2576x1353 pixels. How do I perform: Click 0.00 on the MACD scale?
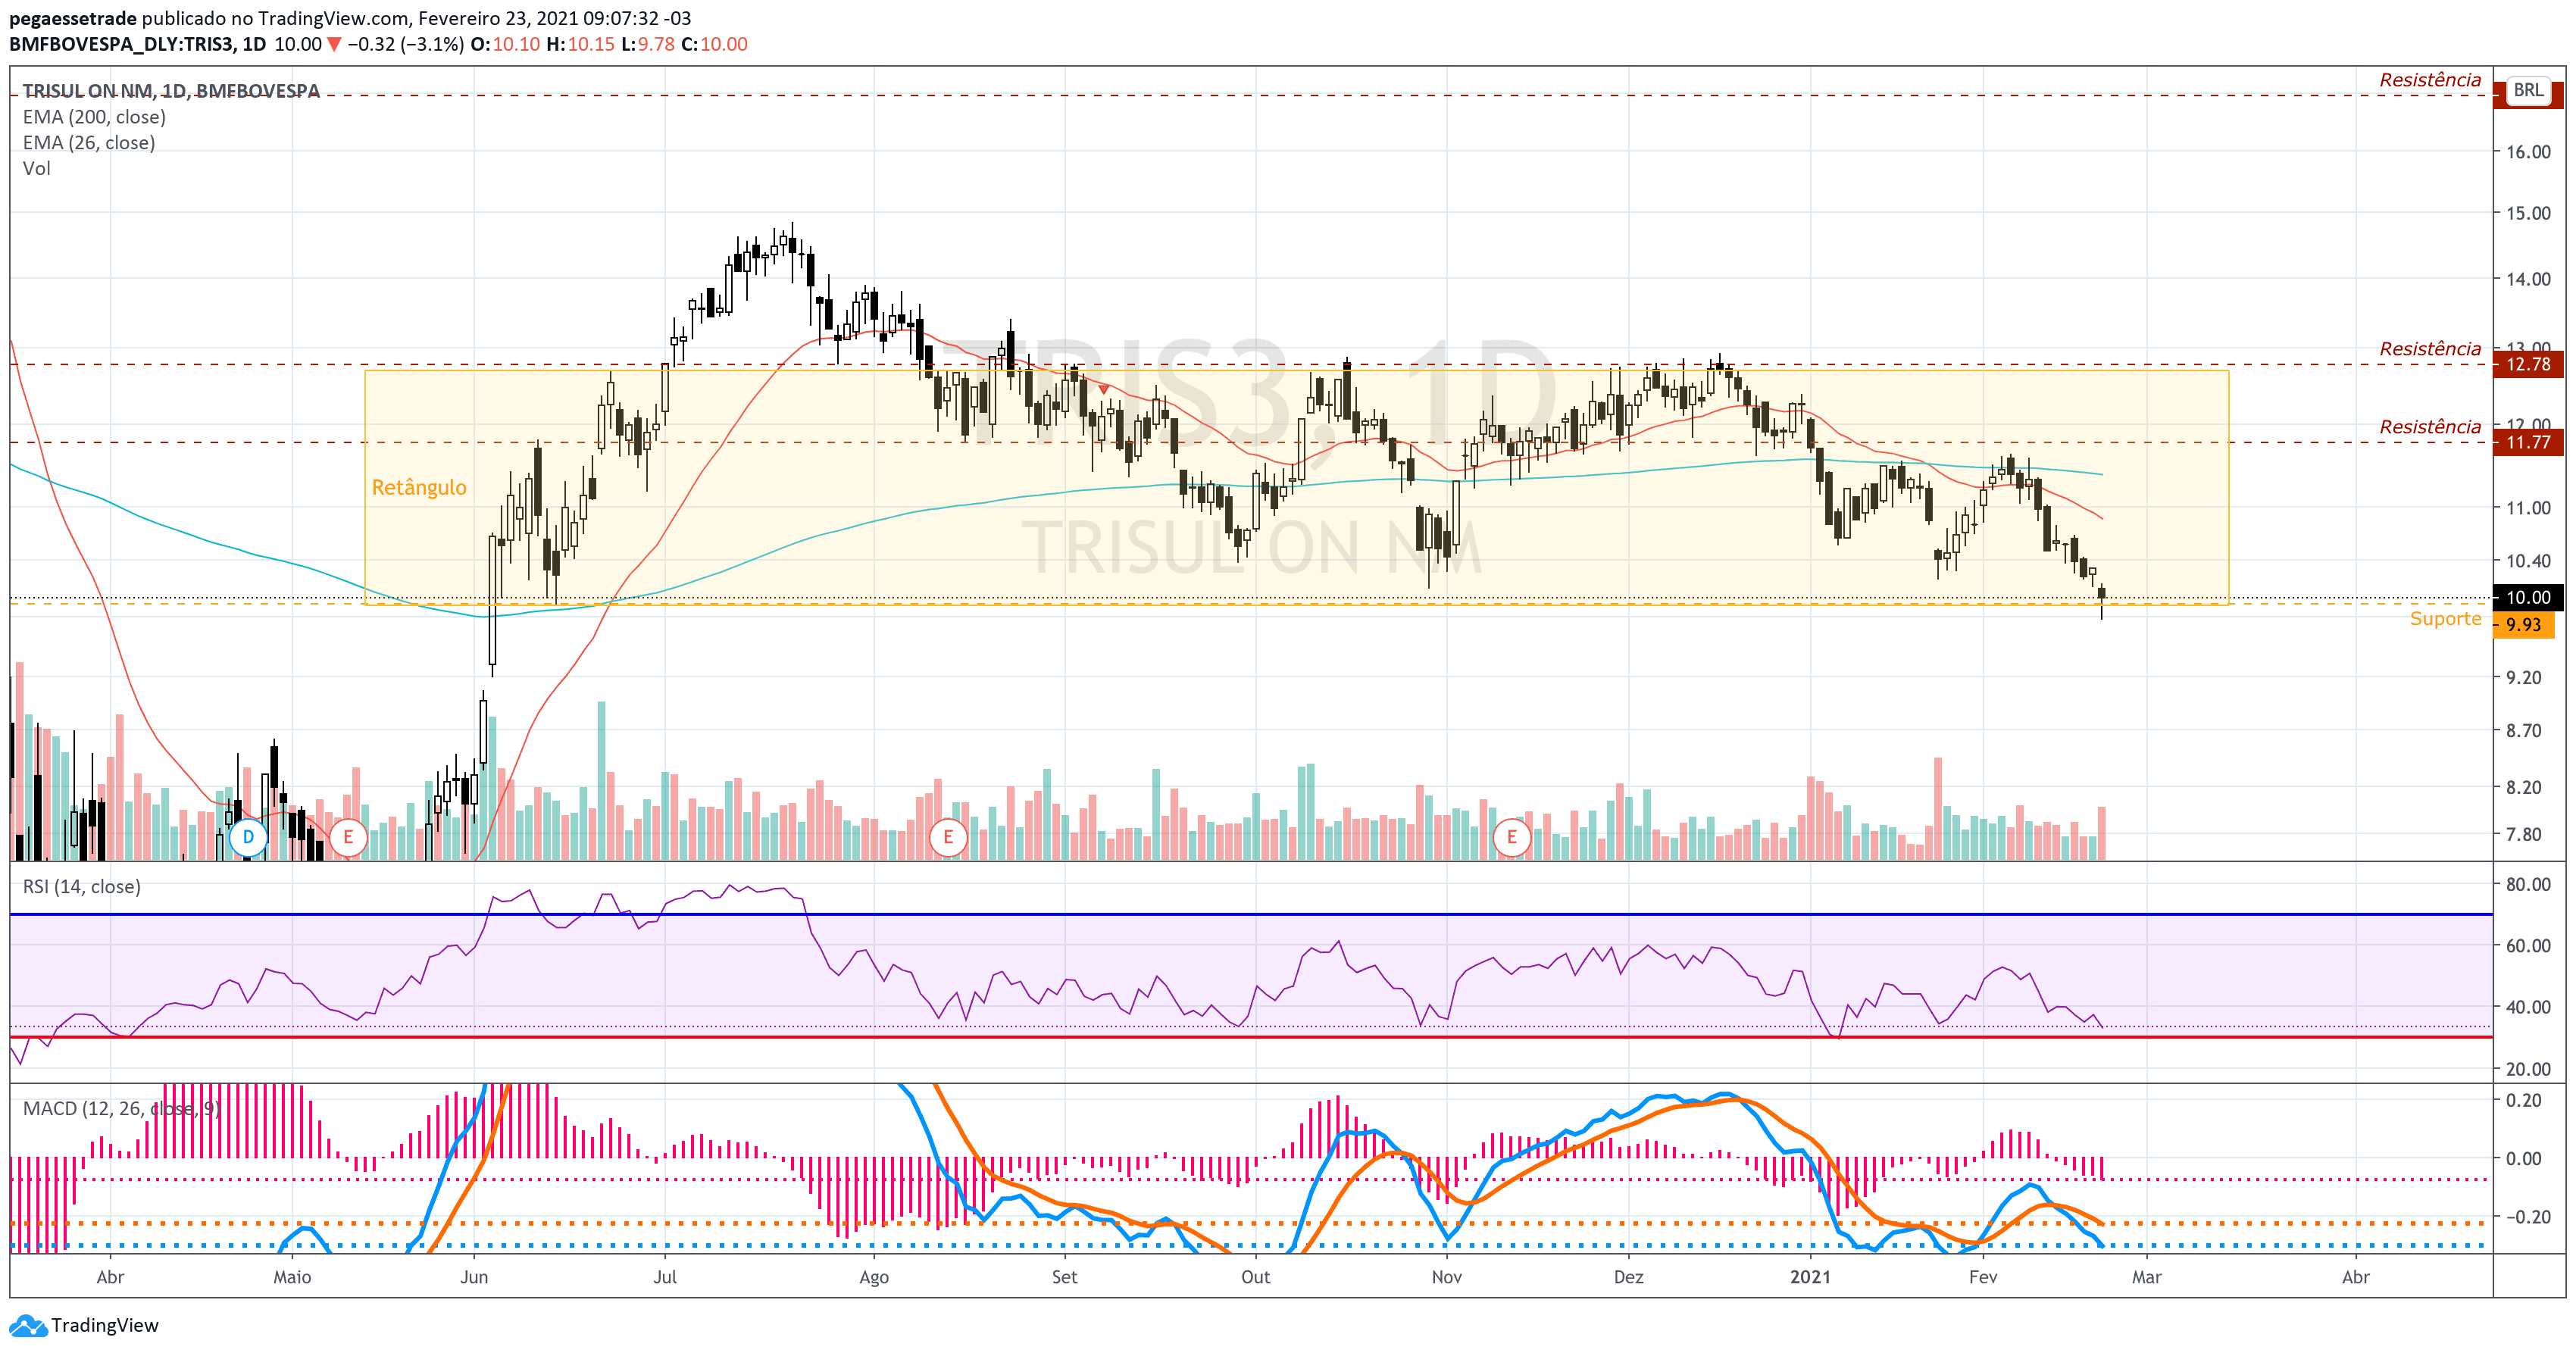(x=2524, y=1159)
